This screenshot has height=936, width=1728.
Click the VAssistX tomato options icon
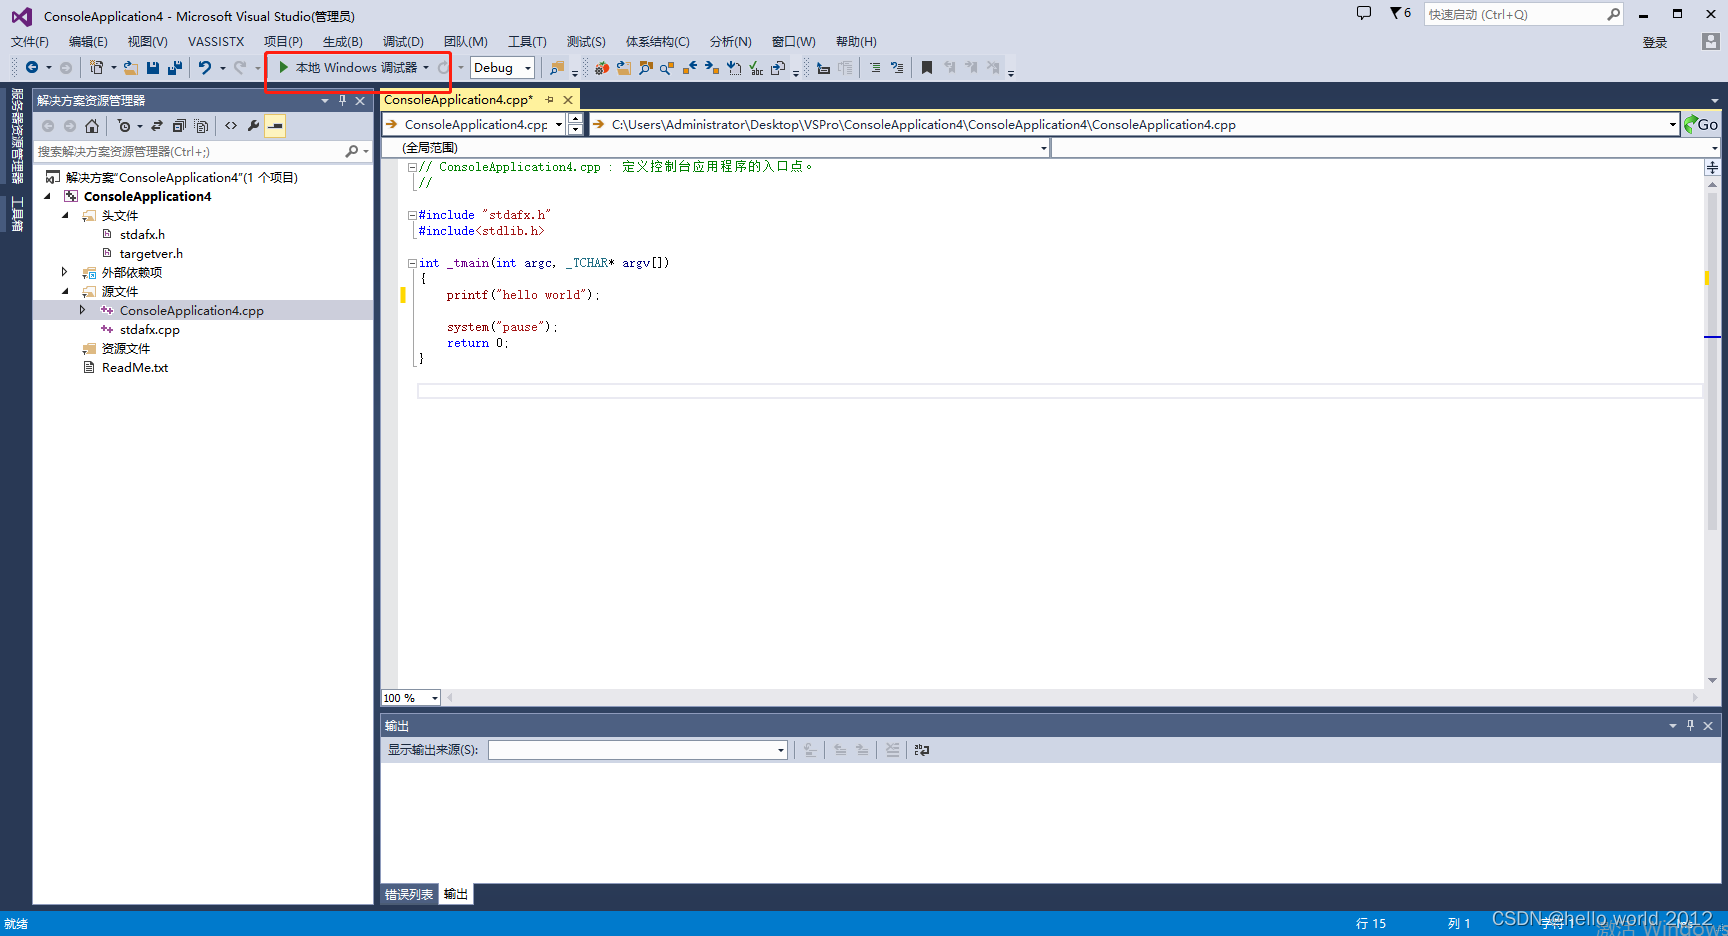click(x=601, y=68)
